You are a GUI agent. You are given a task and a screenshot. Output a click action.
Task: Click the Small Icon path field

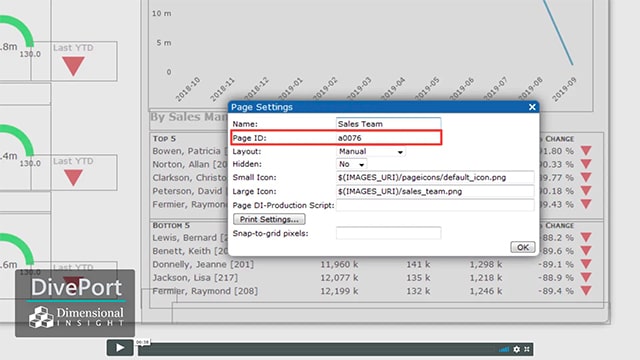click(435, 178)
